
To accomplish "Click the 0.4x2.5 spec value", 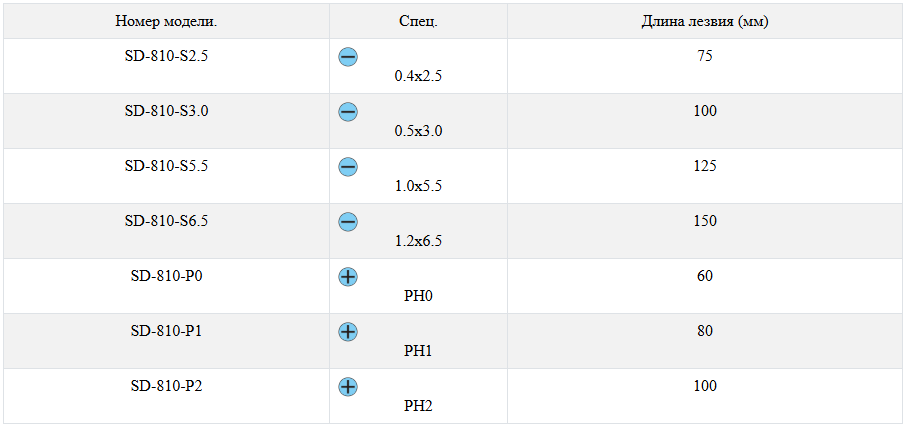I will 418,76.
